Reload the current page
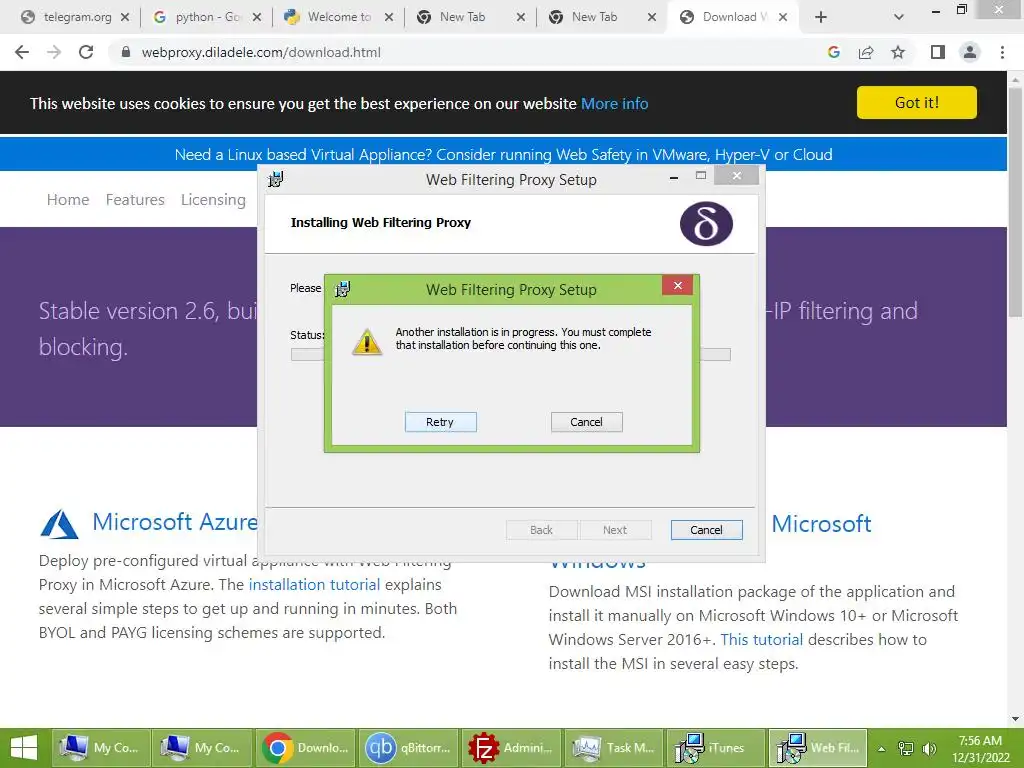This screenshot has height=768, width=1024. [x=86, y=52]
